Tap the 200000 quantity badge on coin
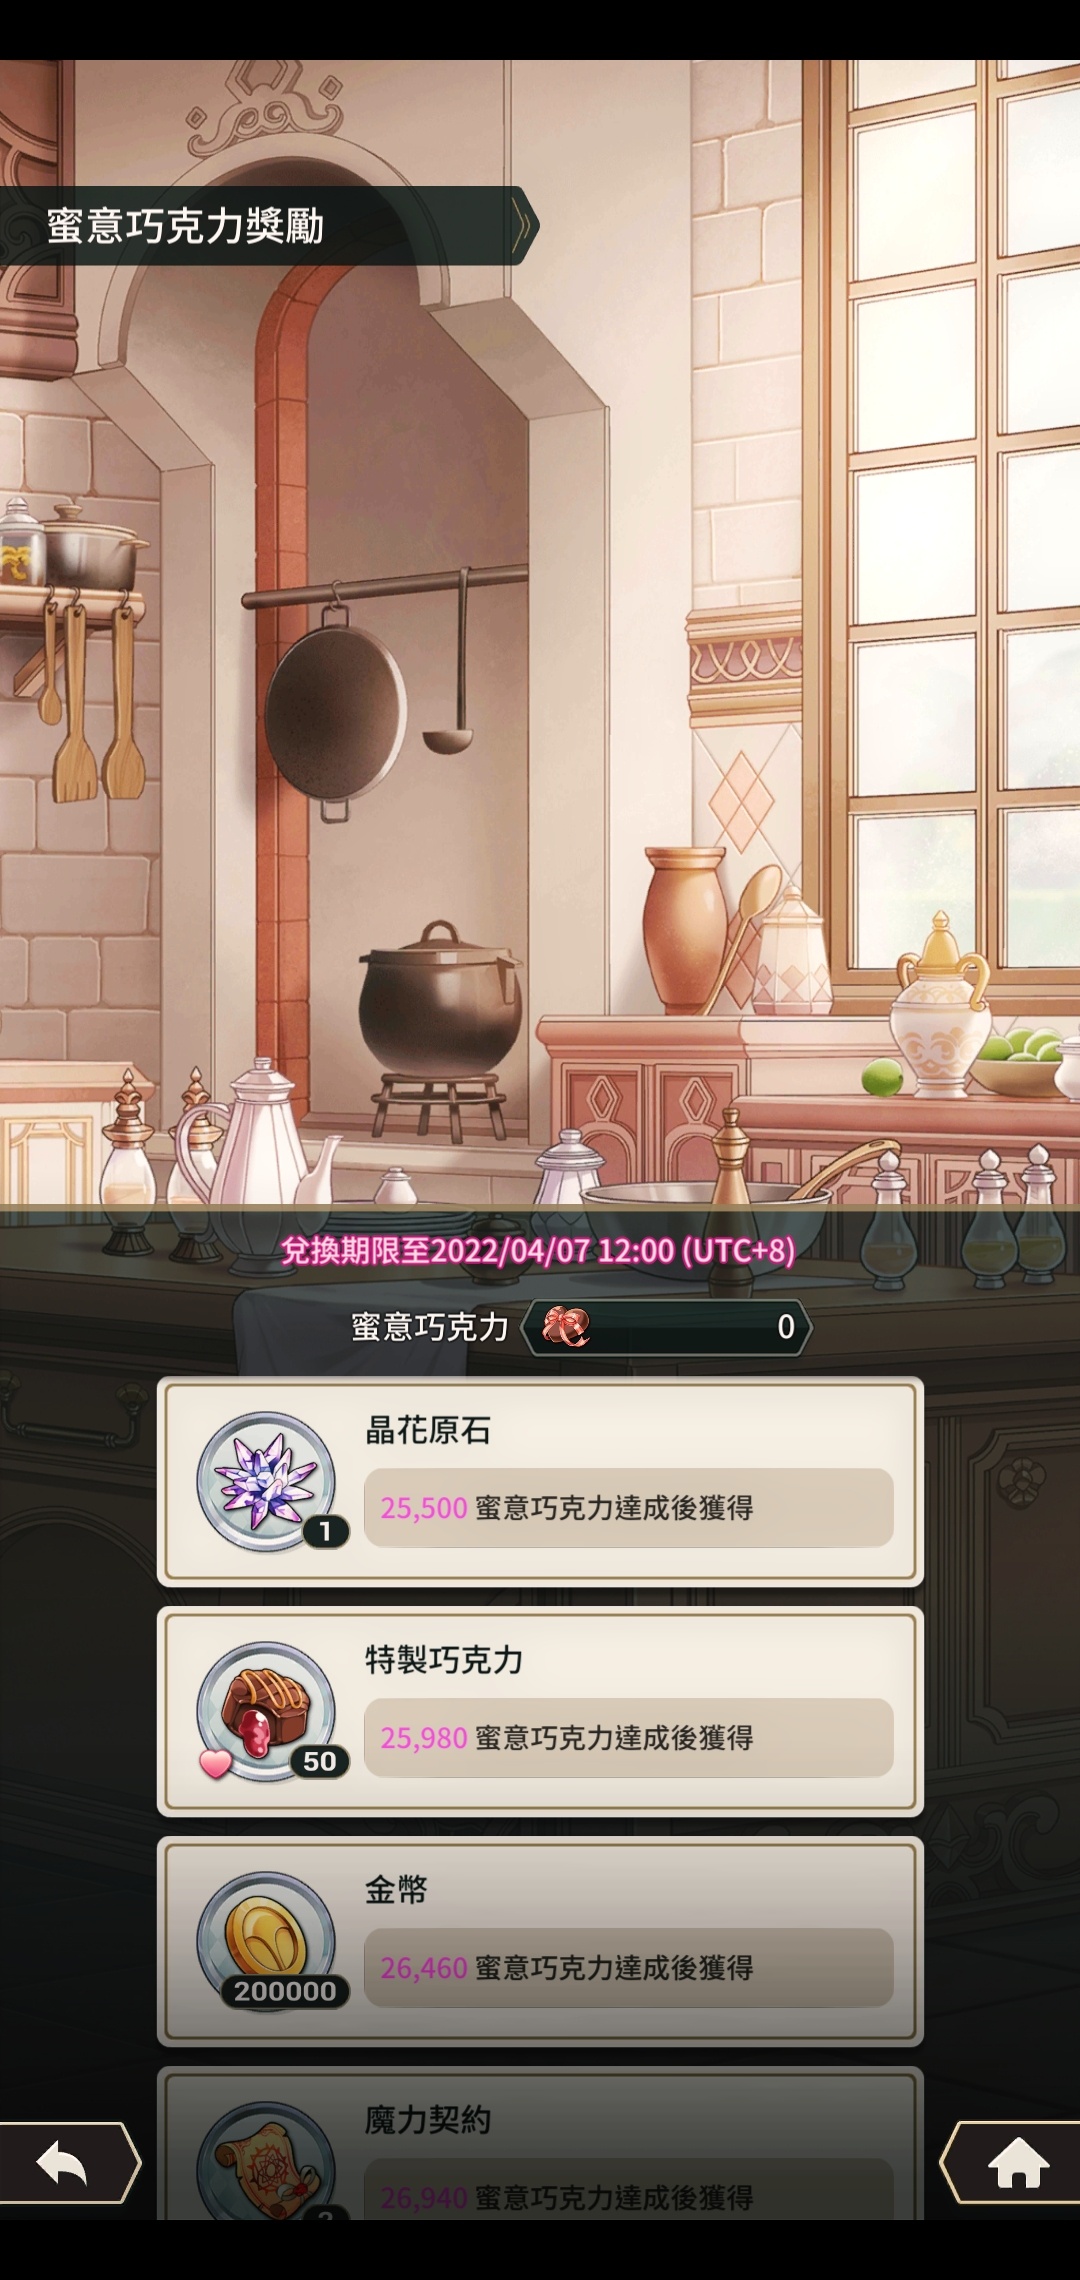 [285, 1991]
